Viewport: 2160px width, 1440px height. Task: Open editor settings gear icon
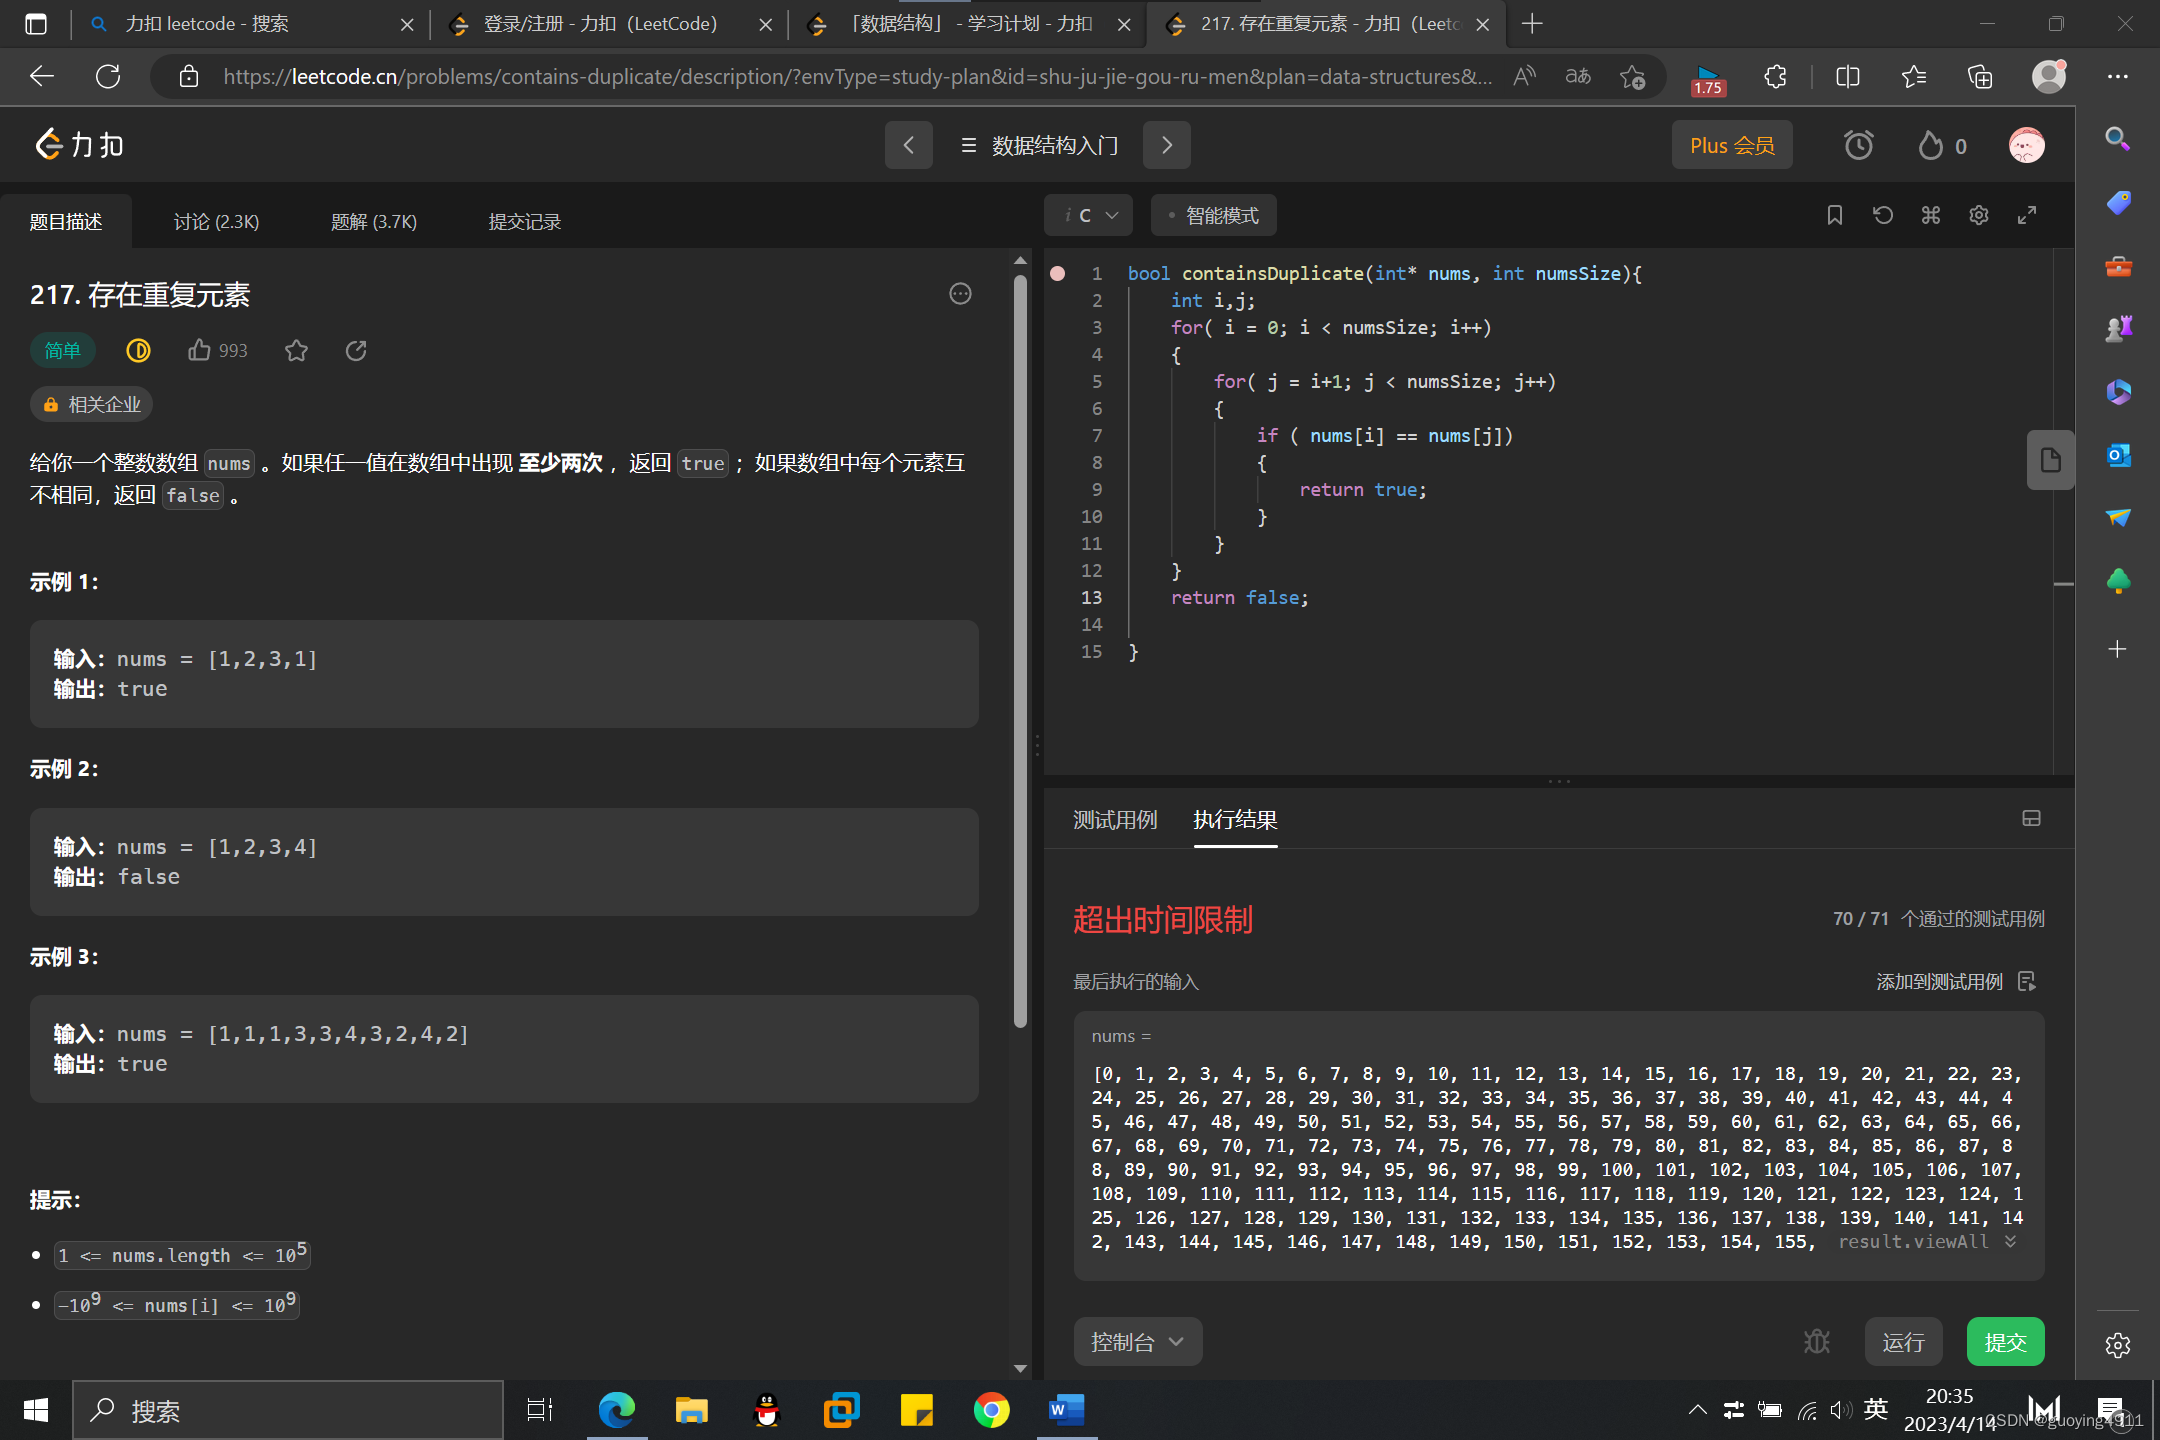(x=1978, y=215)
